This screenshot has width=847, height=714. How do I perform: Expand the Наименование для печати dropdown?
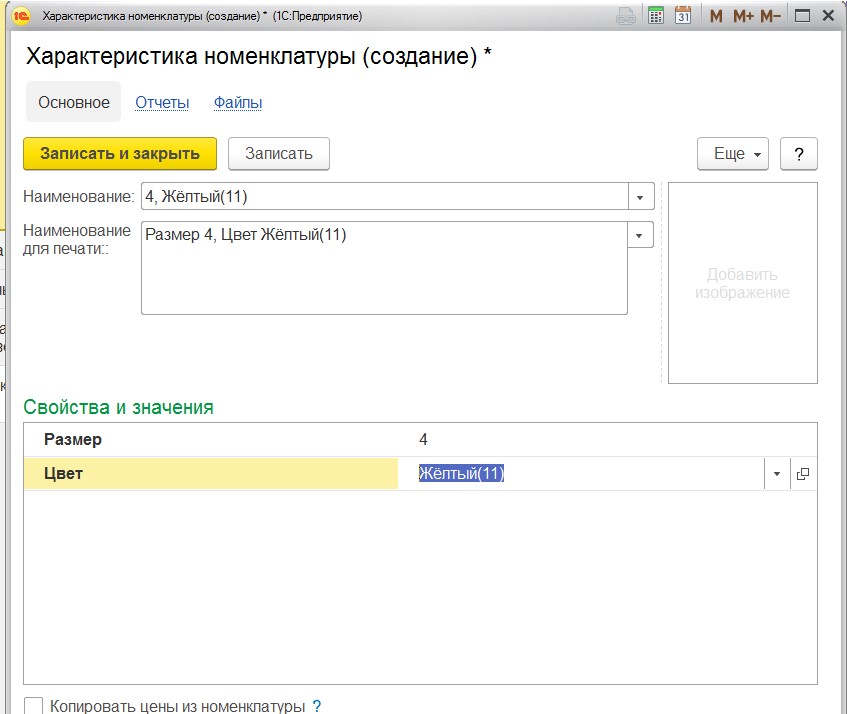[640, 236]
